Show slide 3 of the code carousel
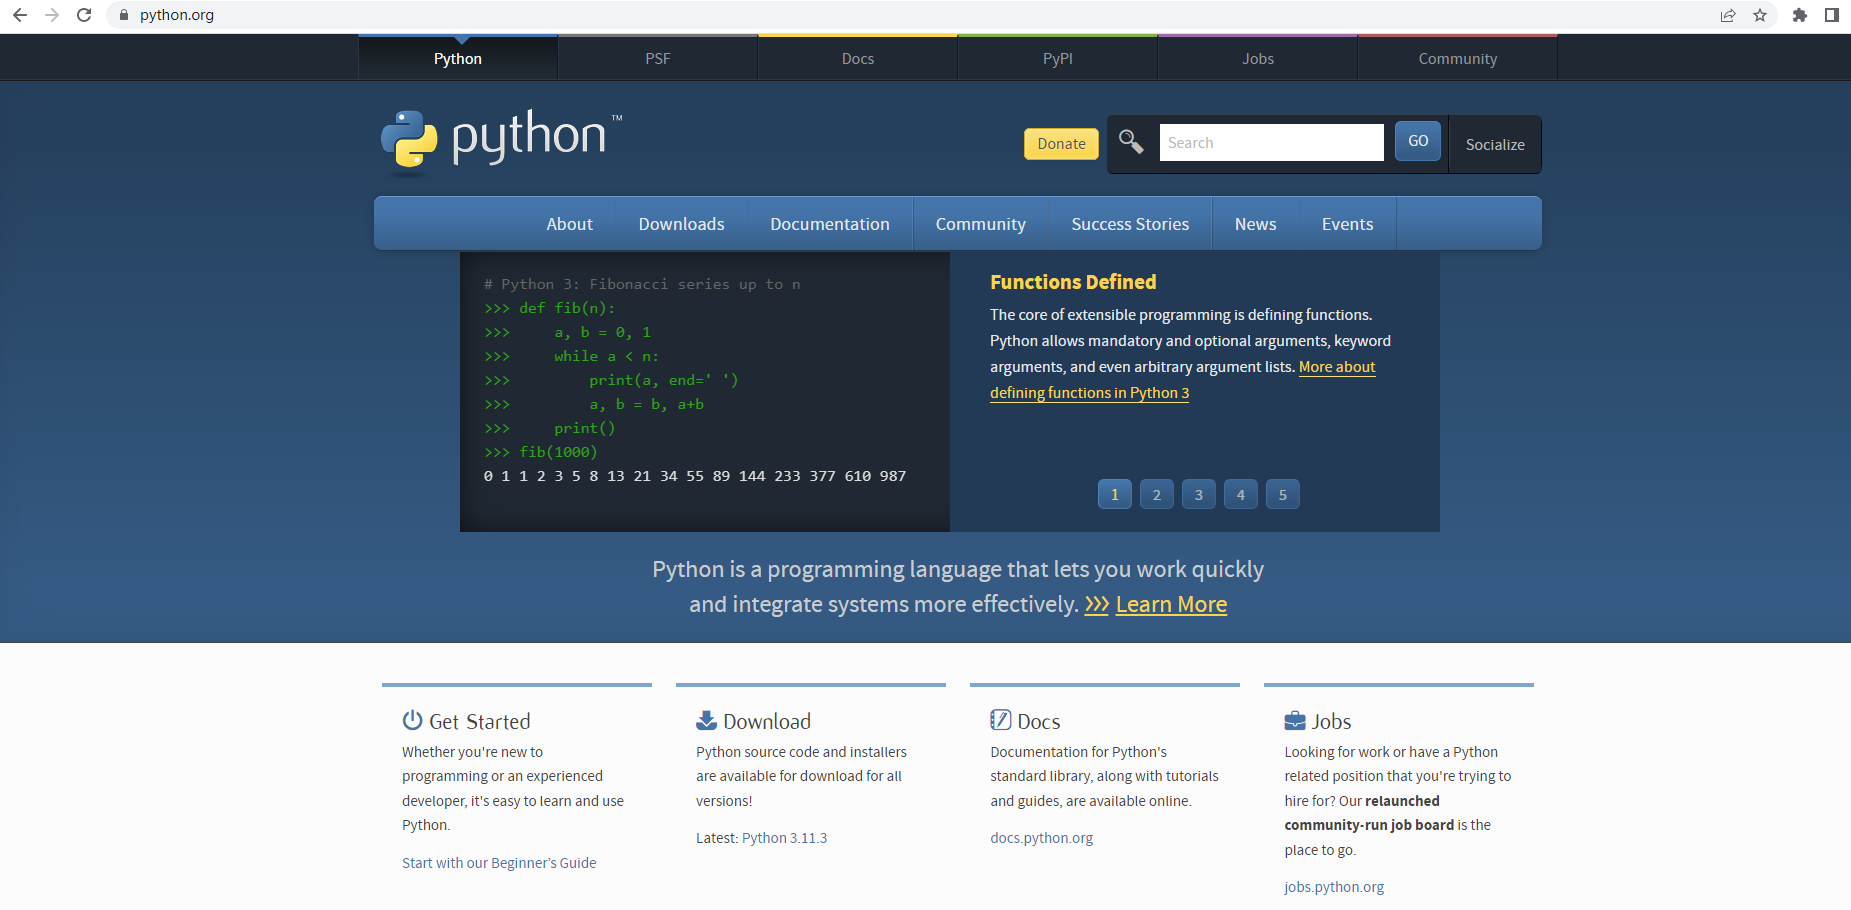Viewport: 1851px width, 910px height. tap(1199, 494)
